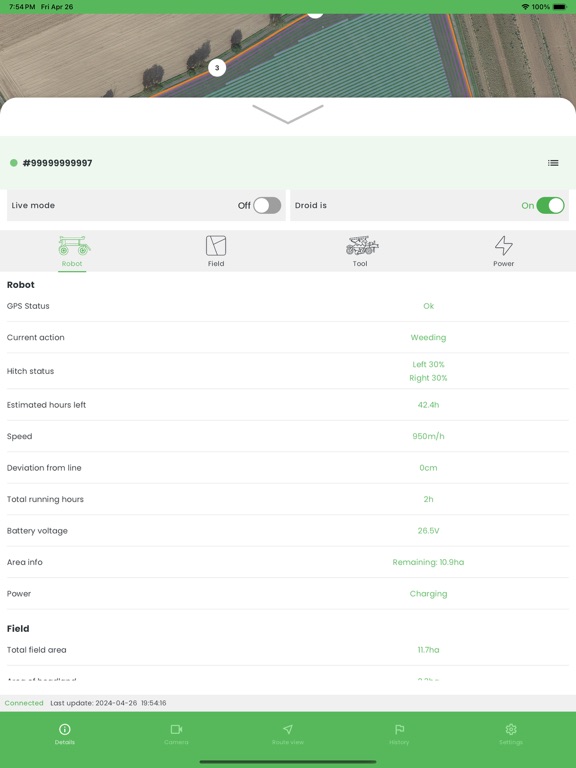Click the Field tab label
Screen dimensions: 576x768
(216, 264)
